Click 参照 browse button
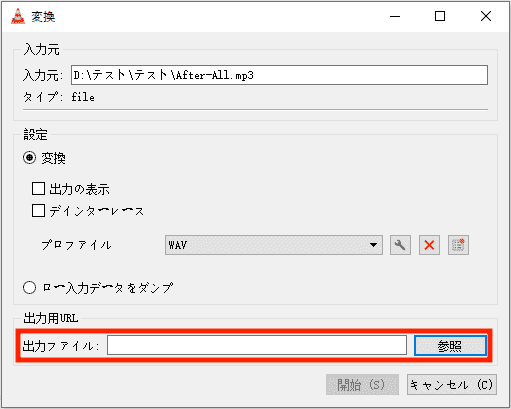 point(450,346)
